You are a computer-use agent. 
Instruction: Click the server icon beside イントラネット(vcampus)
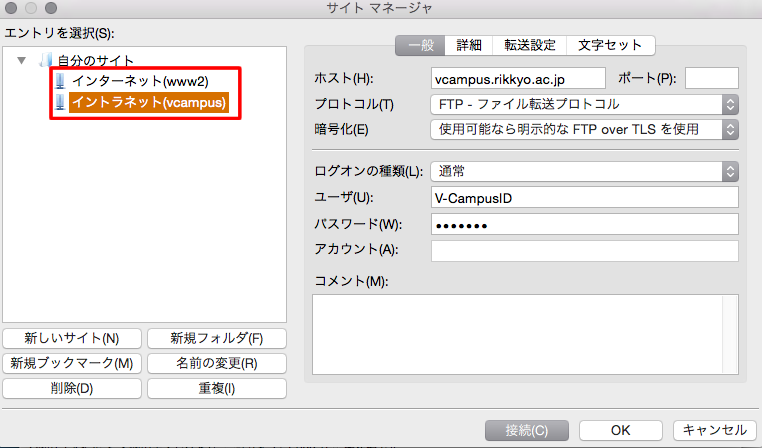pos(60,102)
